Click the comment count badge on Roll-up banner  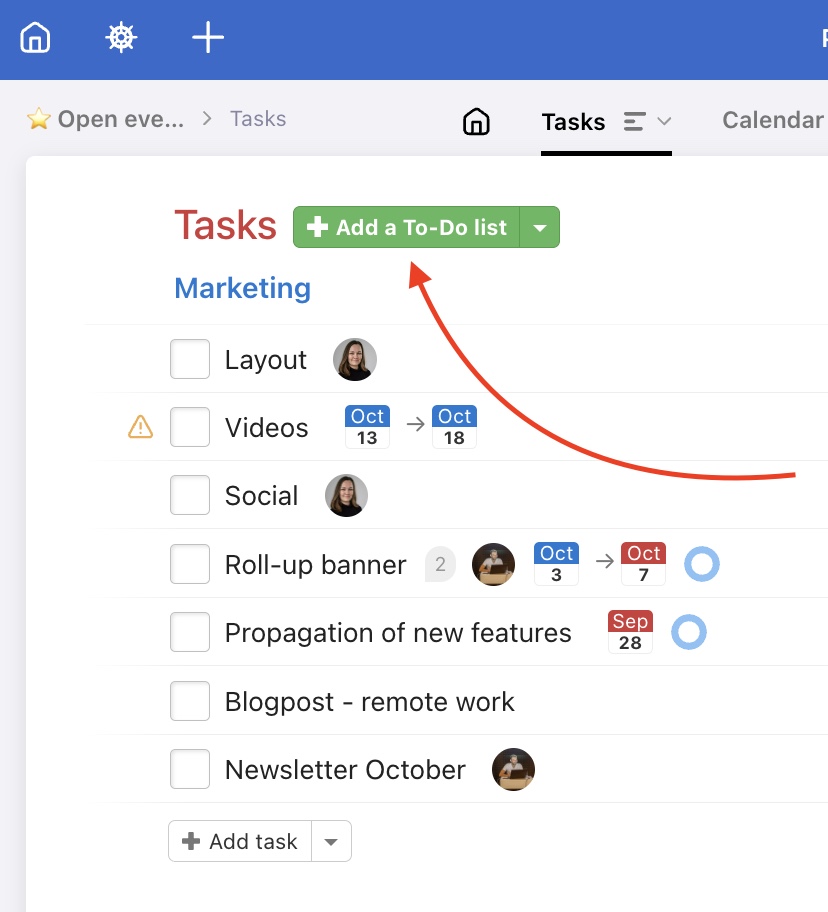[440, 565]
